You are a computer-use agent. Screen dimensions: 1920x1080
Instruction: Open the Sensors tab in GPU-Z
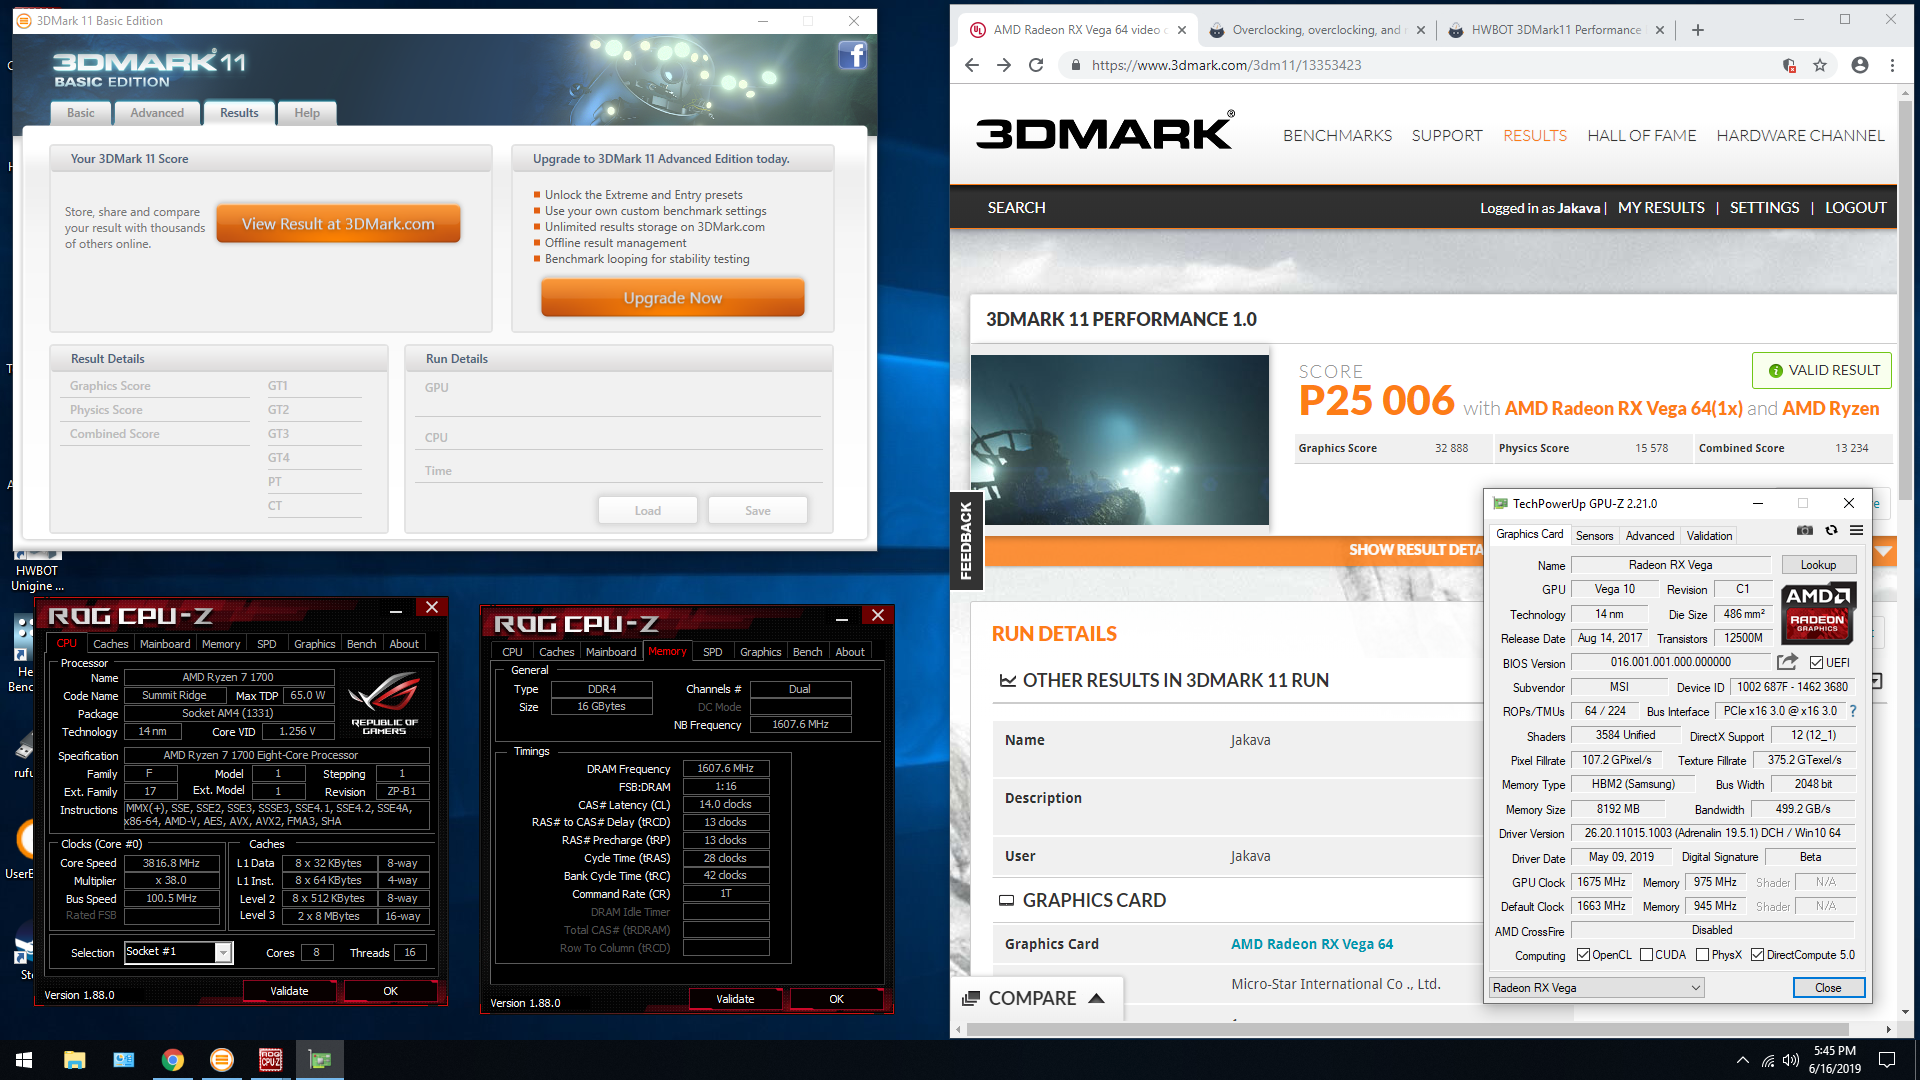[x=1594, y=535]
